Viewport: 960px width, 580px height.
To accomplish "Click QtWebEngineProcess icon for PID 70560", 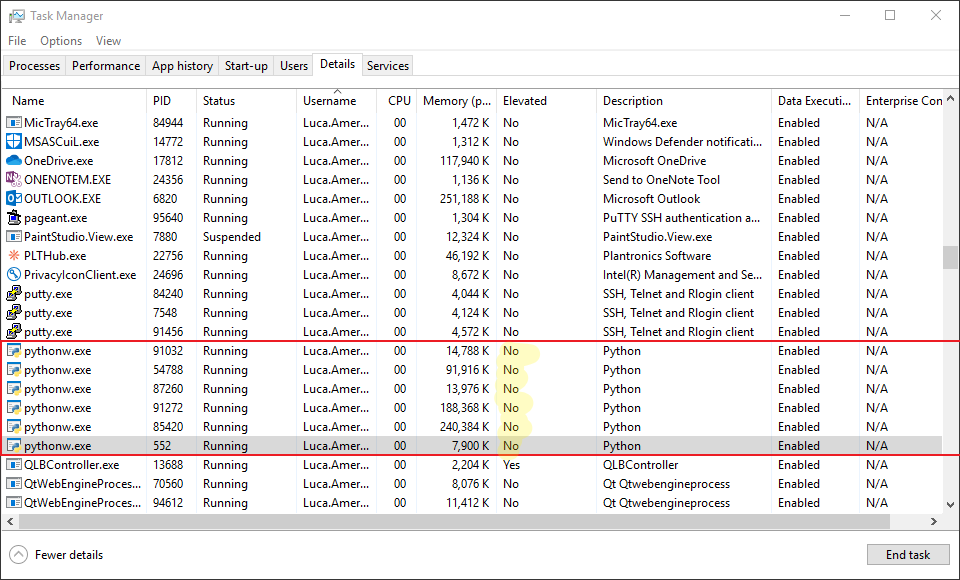I will point(13,484).
